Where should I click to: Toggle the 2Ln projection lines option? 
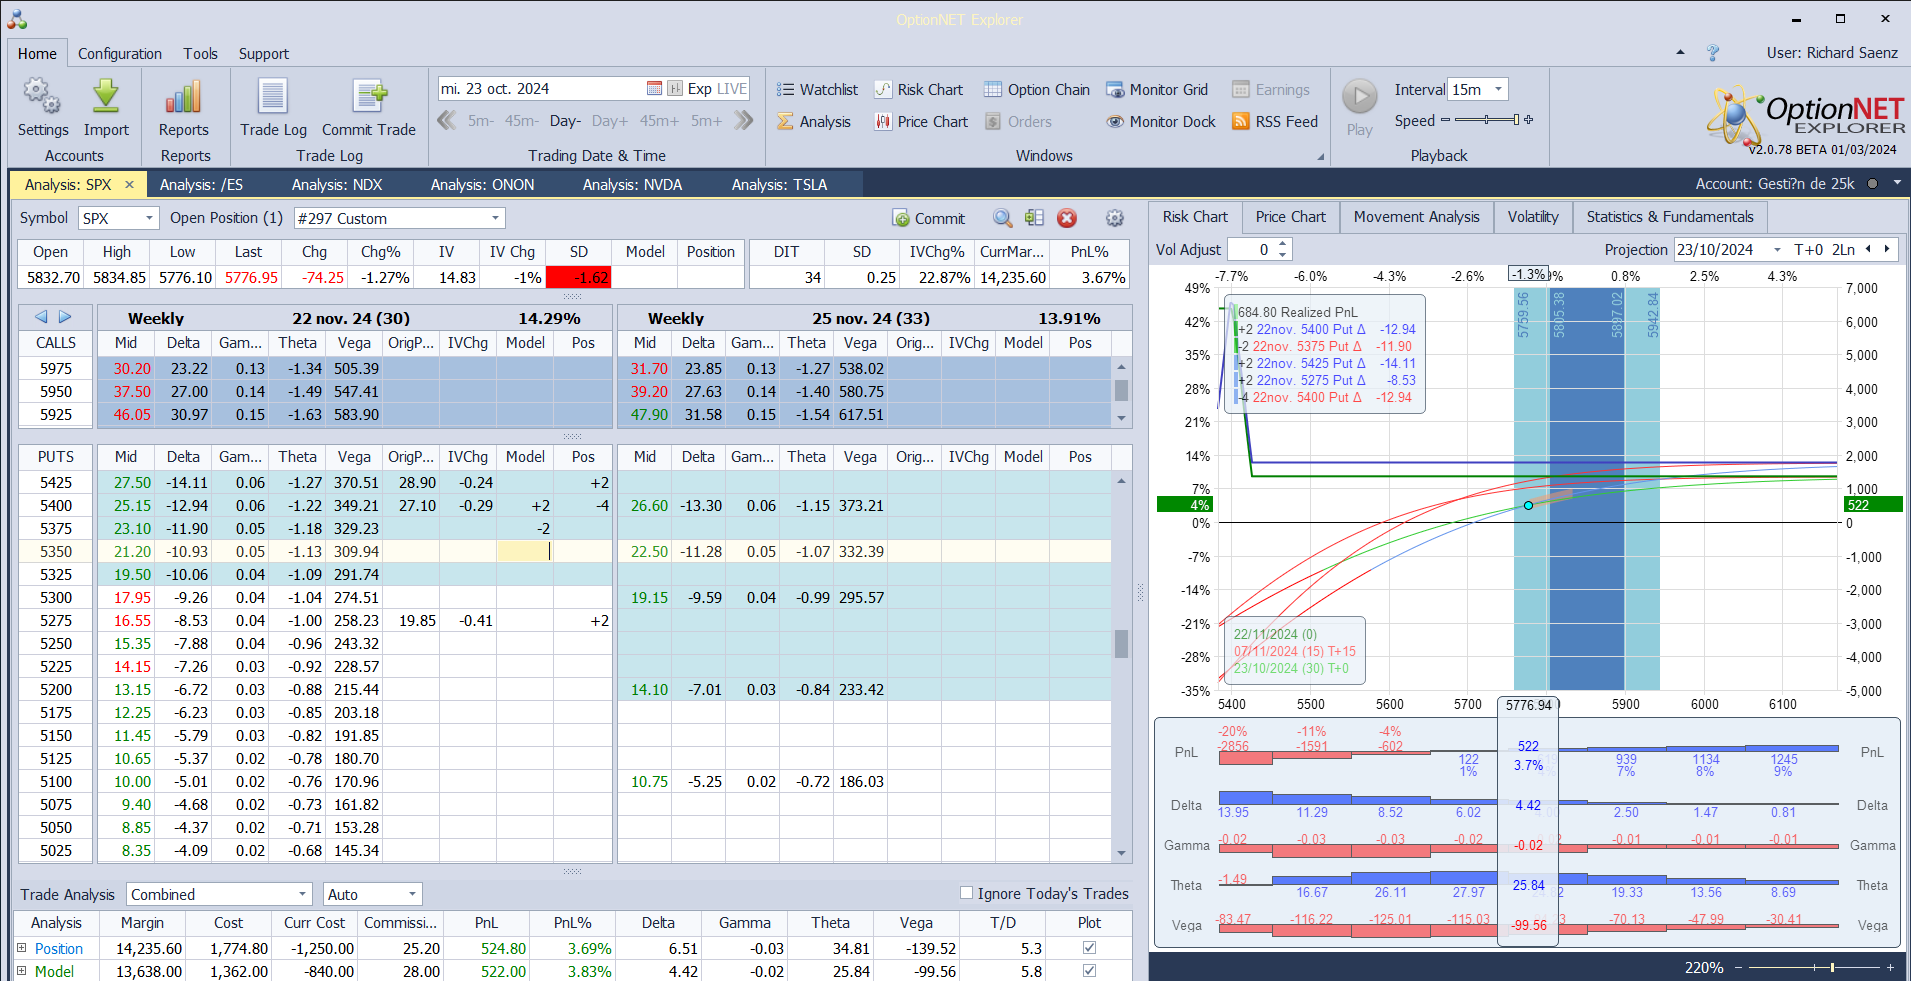(x=1843, y=250)
